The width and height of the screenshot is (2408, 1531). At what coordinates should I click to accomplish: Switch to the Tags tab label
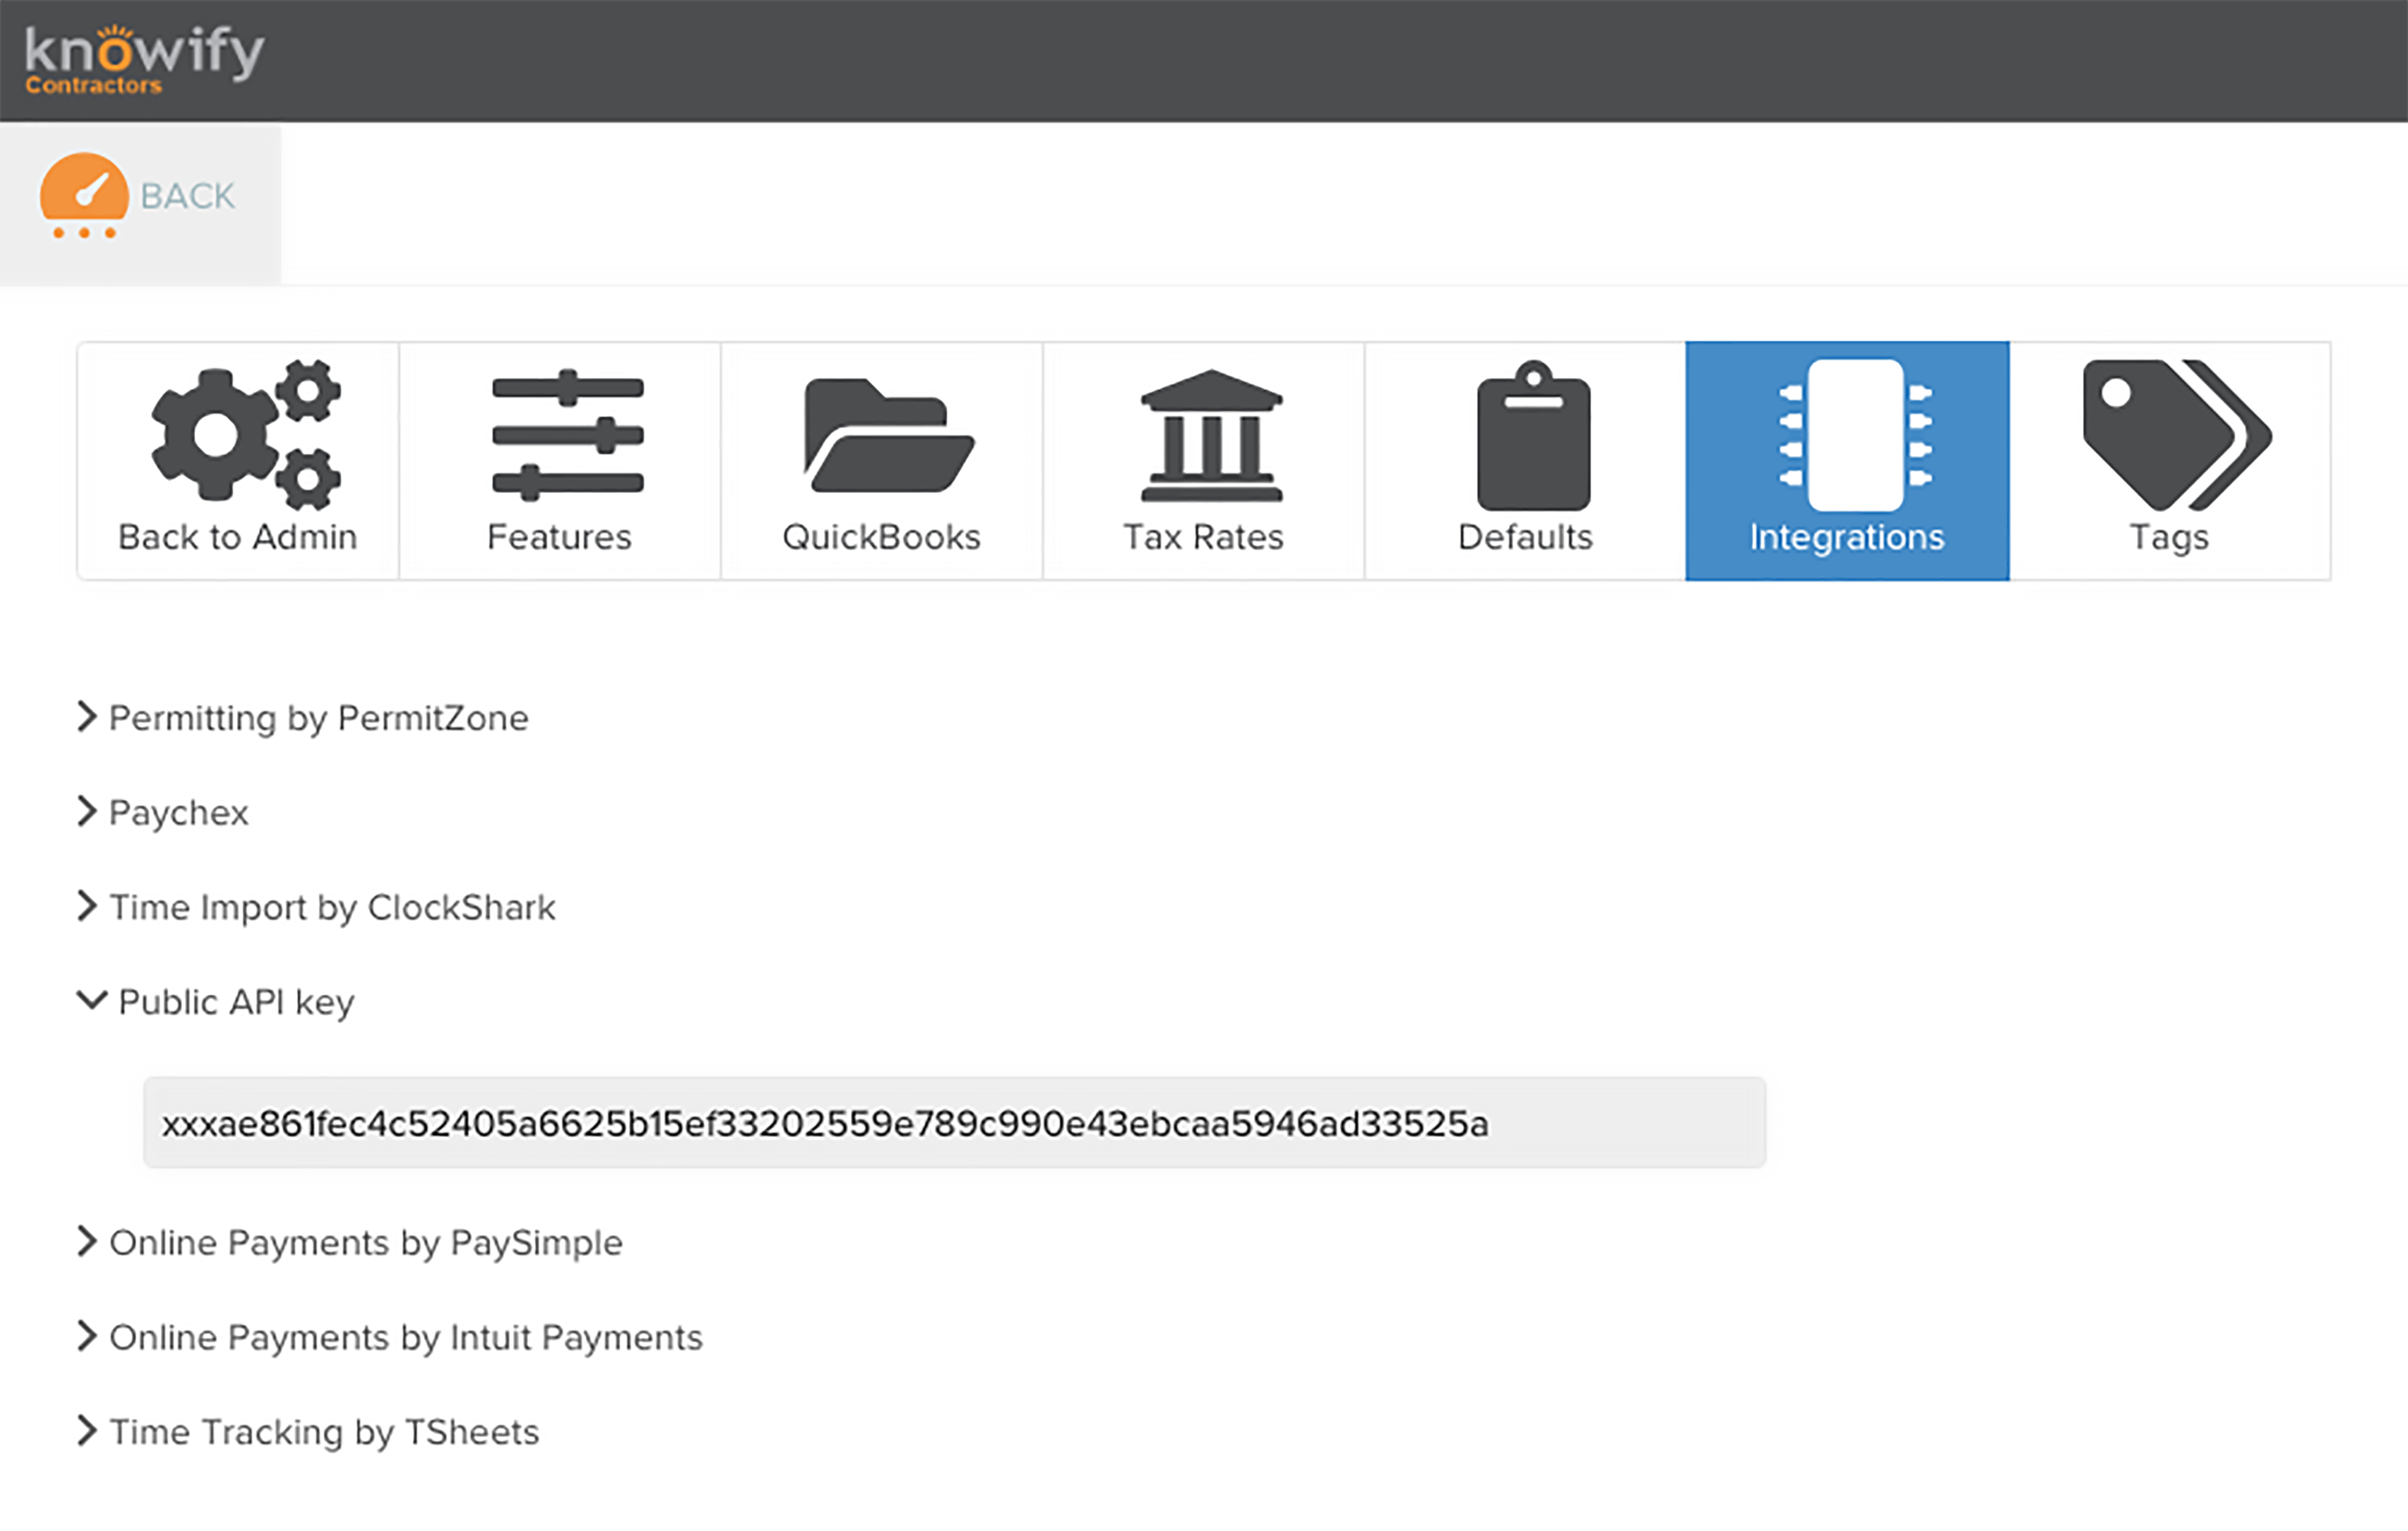tap(2169, 539)
